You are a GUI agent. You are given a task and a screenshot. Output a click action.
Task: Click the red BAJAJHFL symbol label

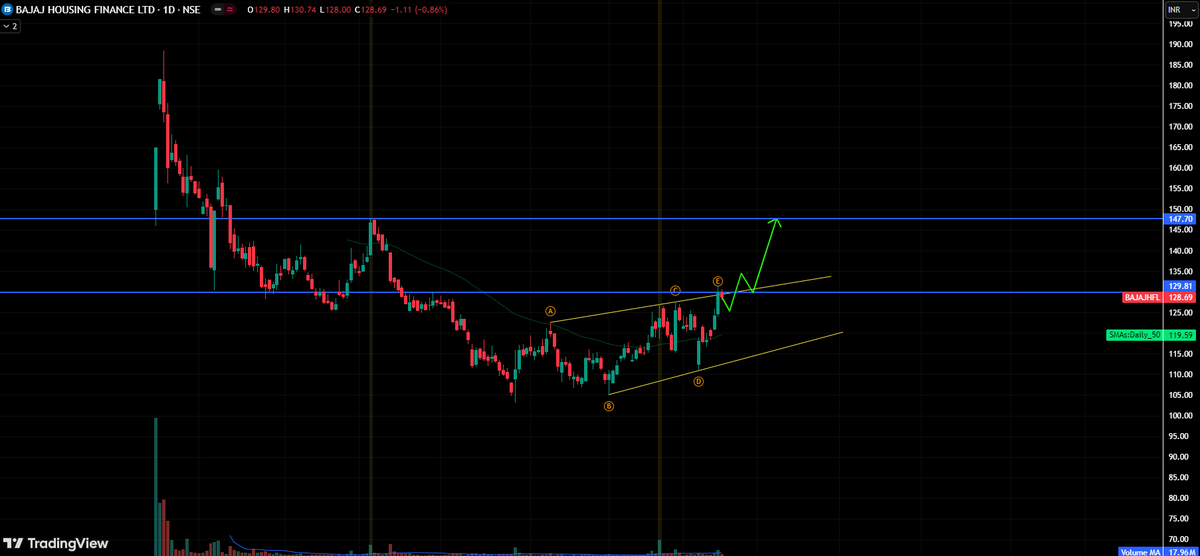1143,298
